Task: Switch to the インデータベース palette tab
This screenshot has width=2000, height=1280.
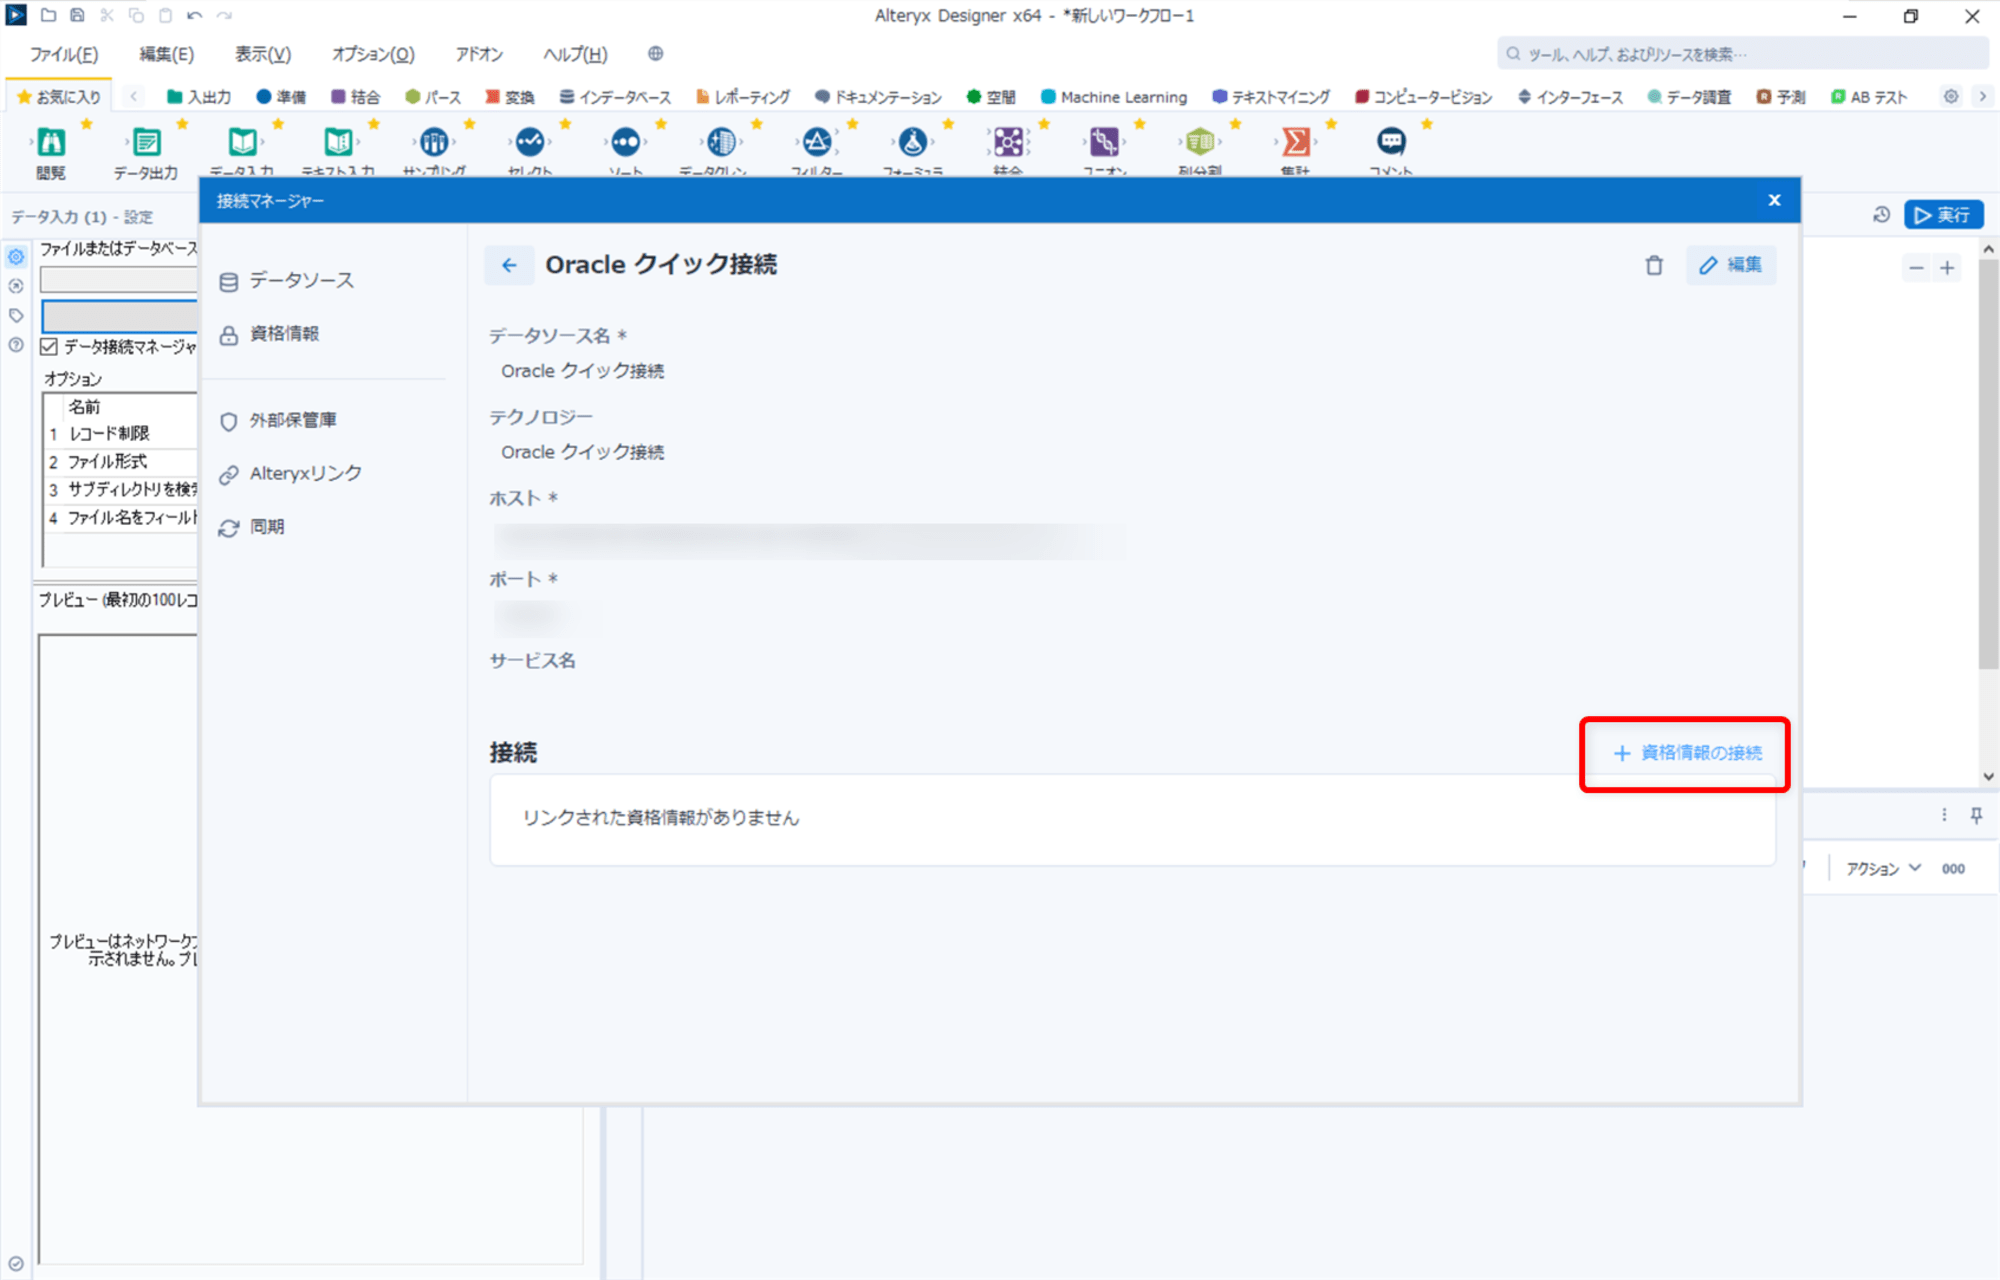Action: pyautogui.click(x=615, y=97)
